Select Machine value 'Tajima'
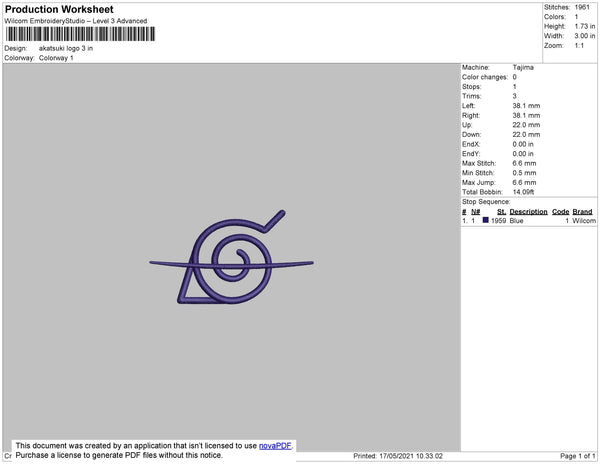Image resolution: width=600 pixels, height=464 pixels. click(x=523, y=67)
